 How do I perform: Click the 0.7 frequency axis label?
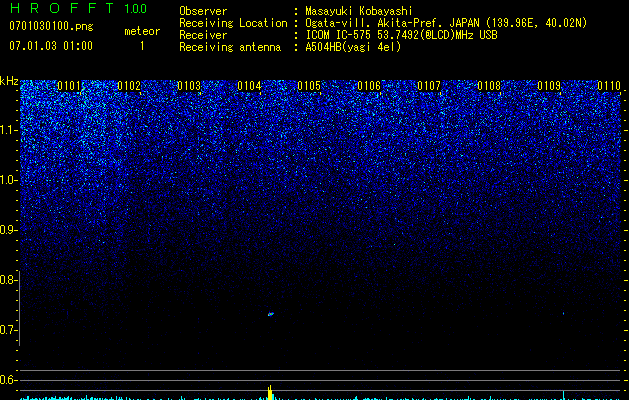click(x=8, y=330)
